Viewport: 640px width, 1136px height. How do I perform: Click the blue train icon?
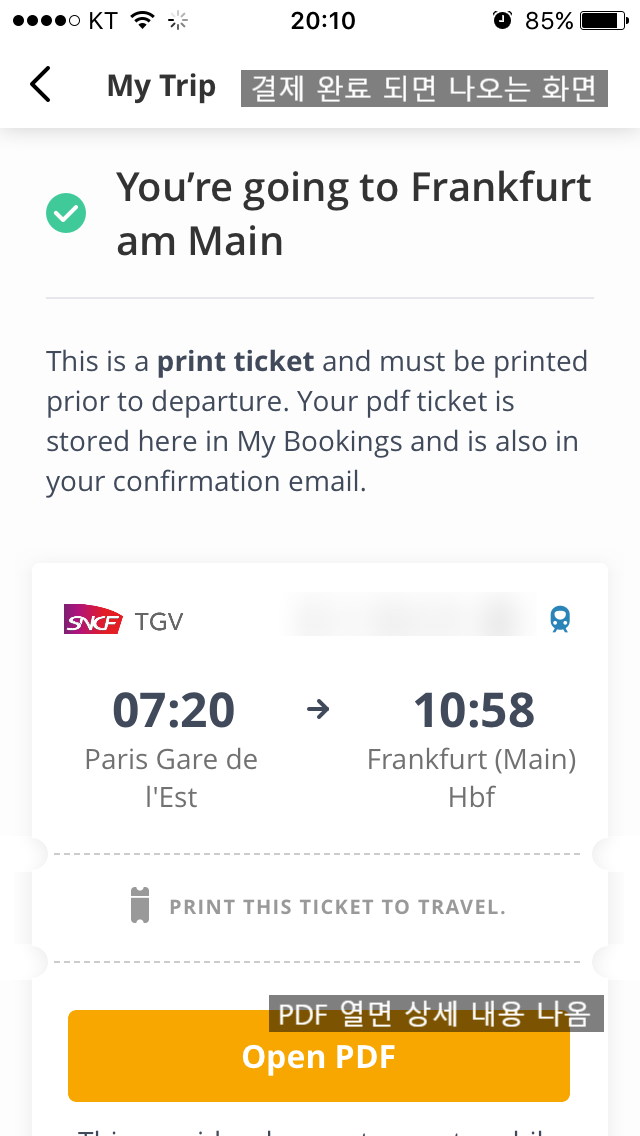point(561,620)
